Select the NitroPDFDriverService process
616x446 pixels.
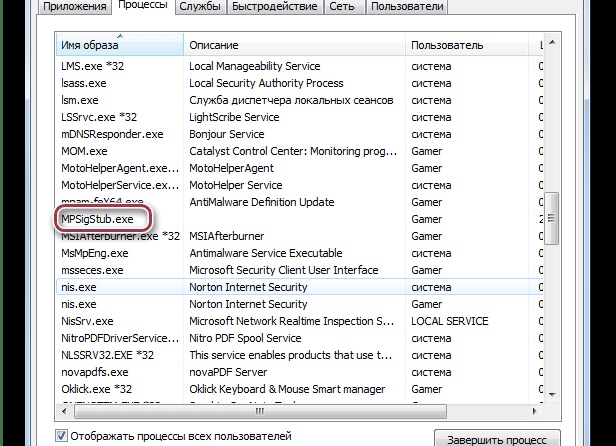[x=300, y=338]
